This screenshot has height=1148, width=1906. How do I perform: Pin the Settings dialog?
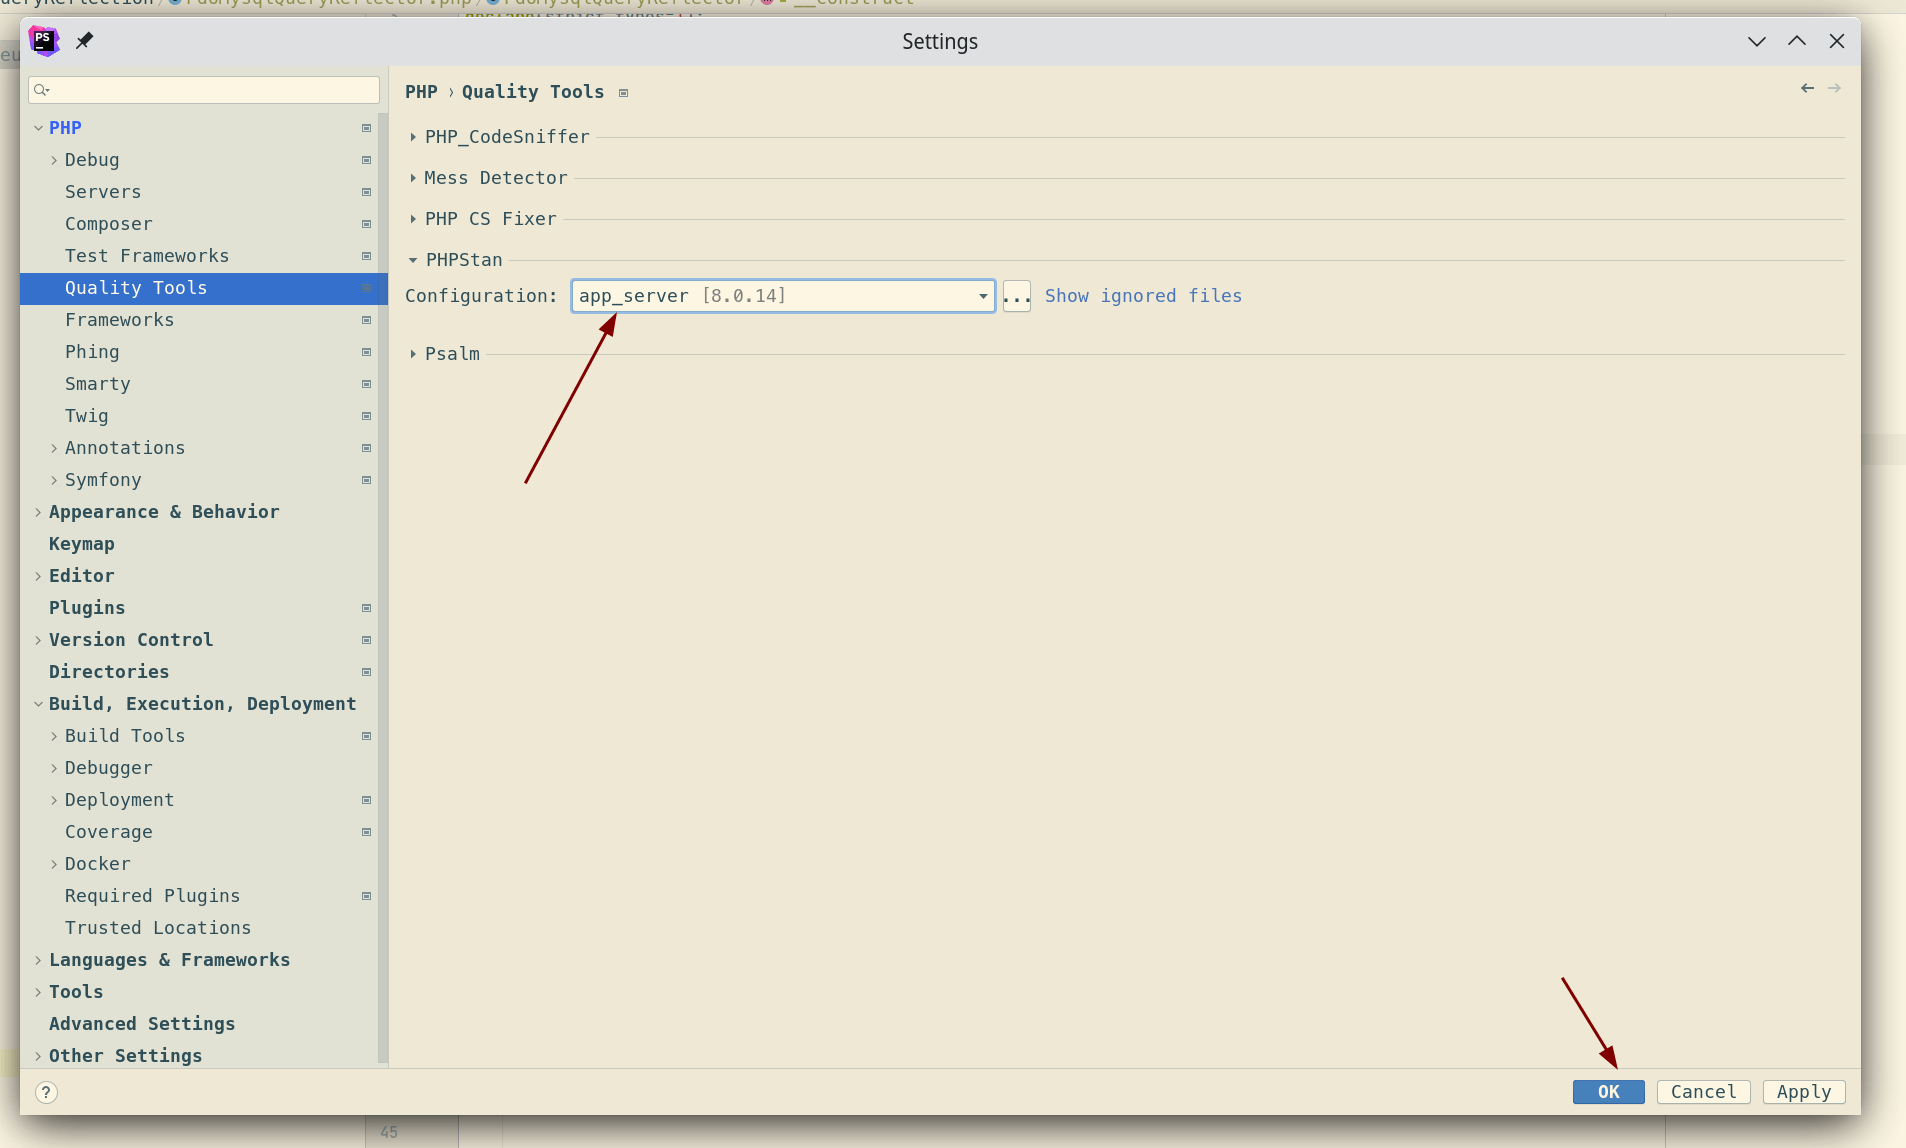(85, 41)
